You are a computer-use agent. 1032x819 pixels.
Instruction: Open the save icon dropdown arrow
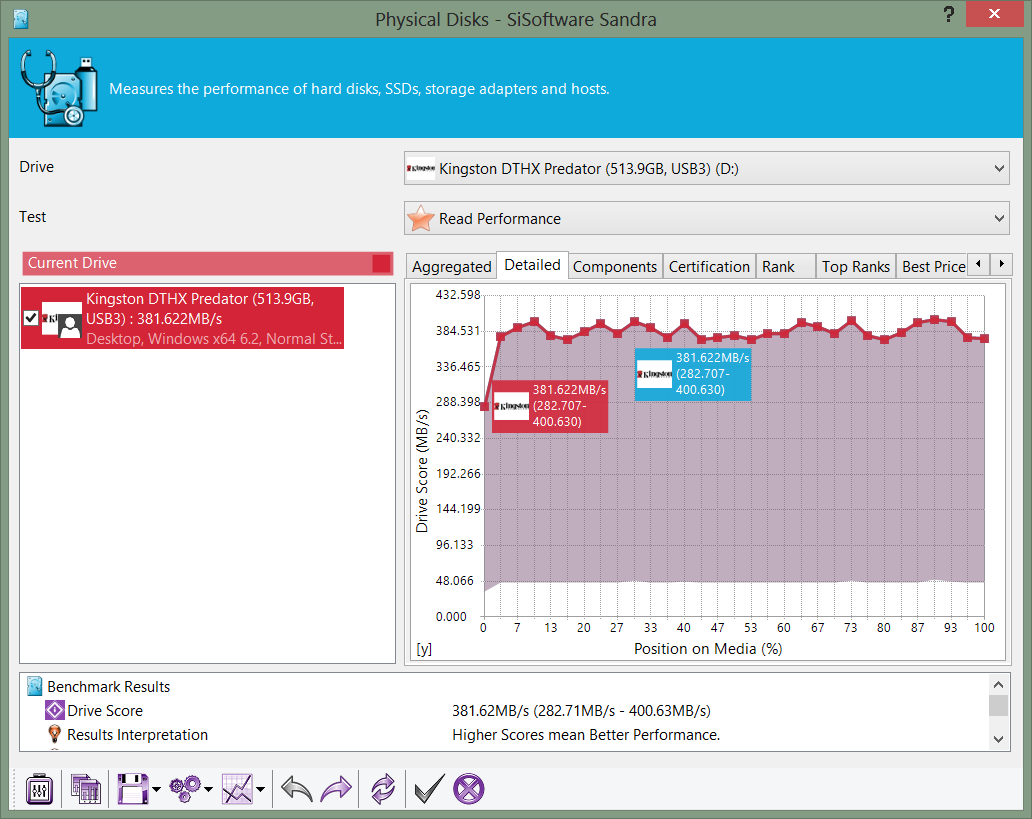(x=156, y=789)
